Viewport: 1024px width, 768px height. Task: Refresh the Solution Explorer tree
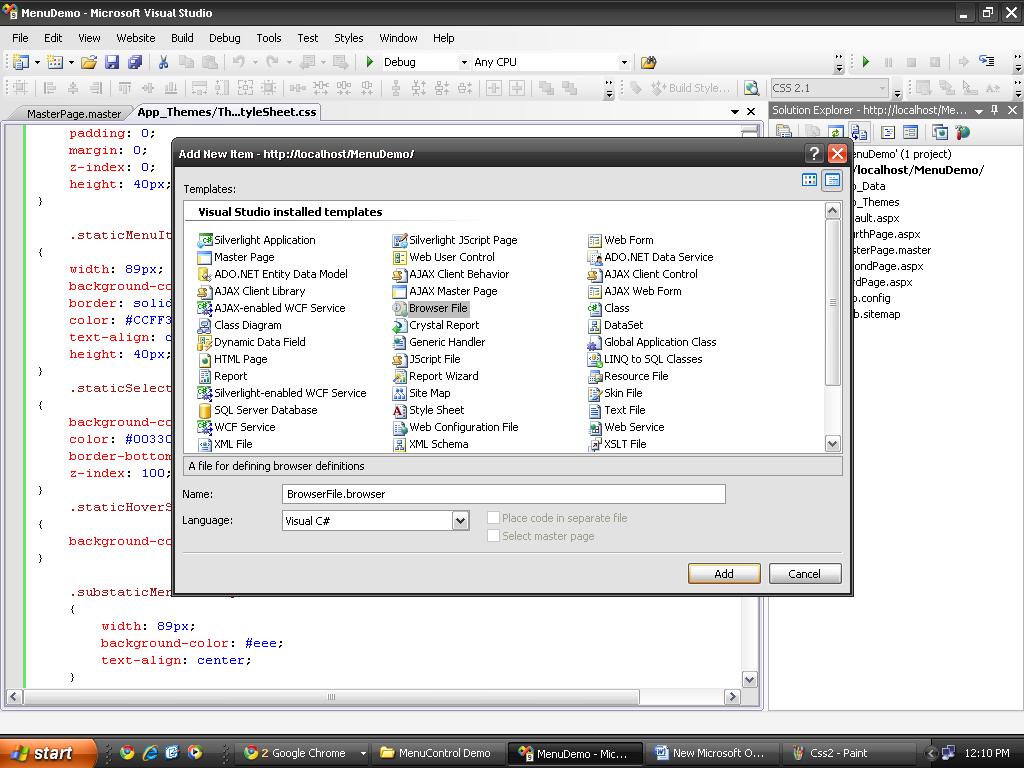(835, 133)
